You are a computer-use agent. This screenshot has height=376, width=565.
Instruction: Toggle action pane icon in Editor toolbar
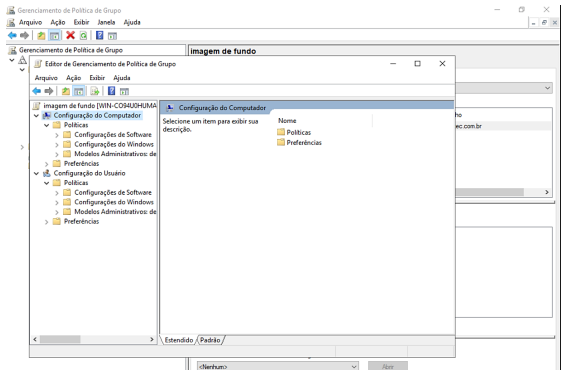click(x=124, y=92)
